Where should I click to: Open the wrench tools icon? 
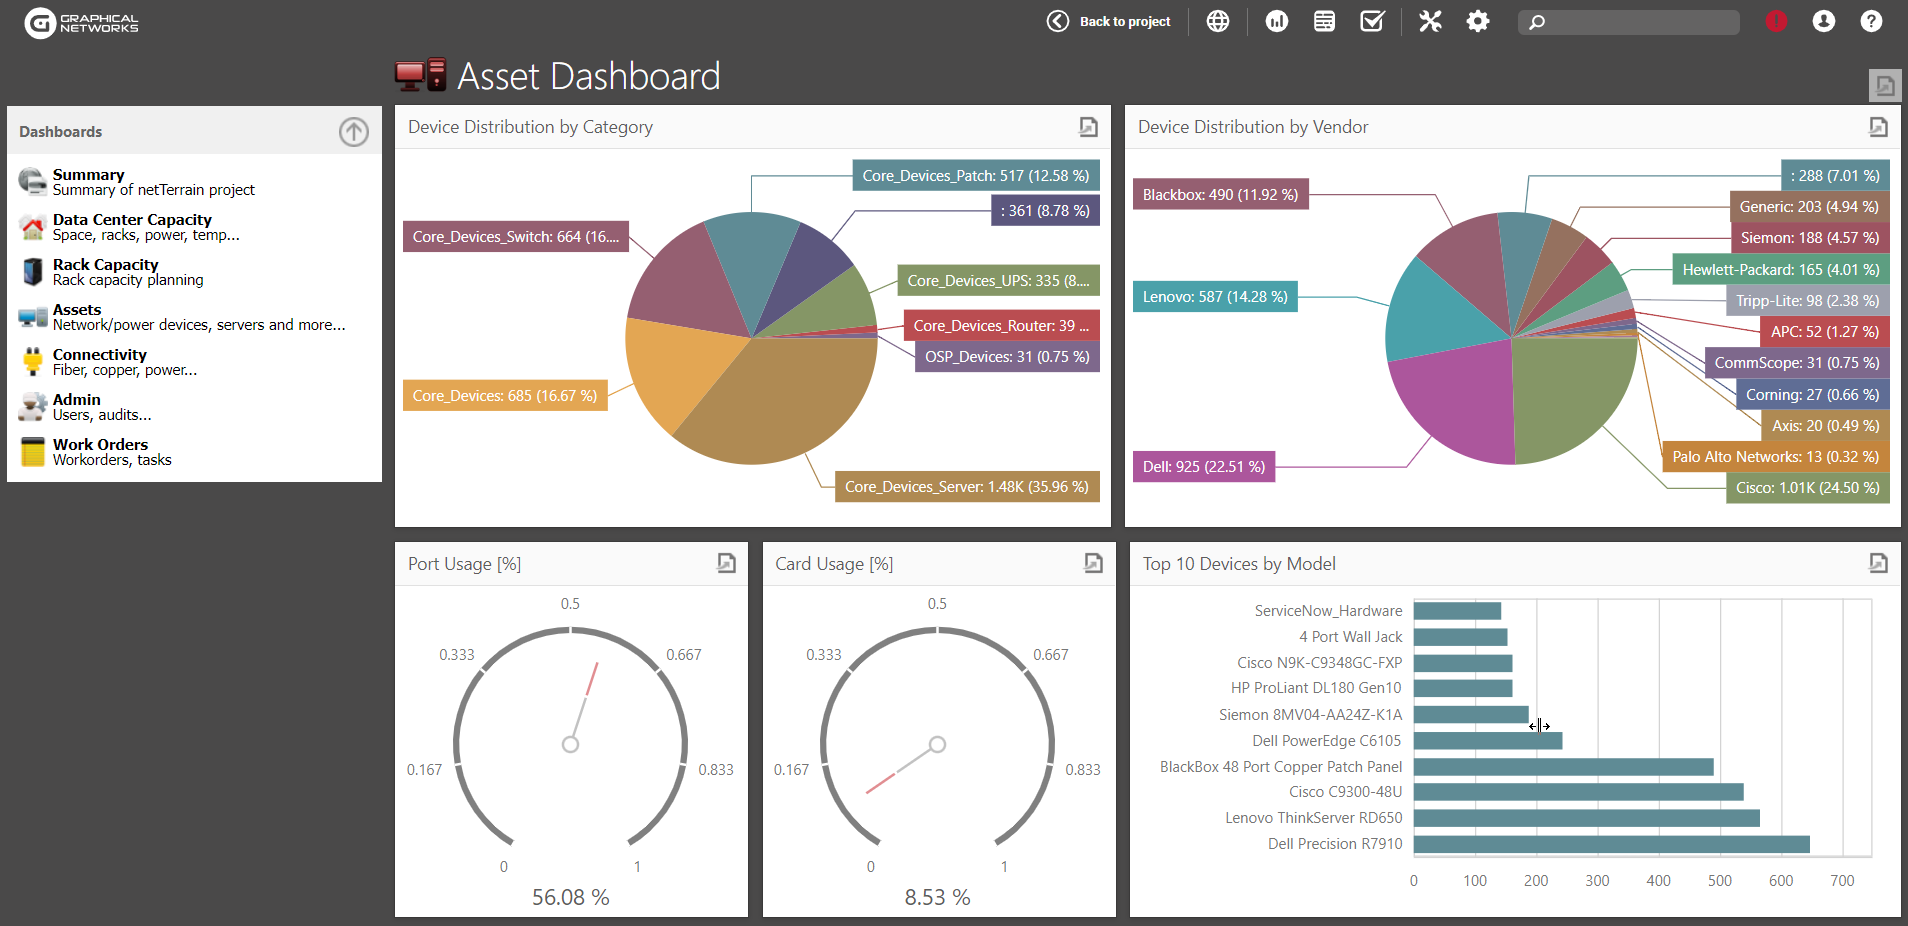point(1430,21)
